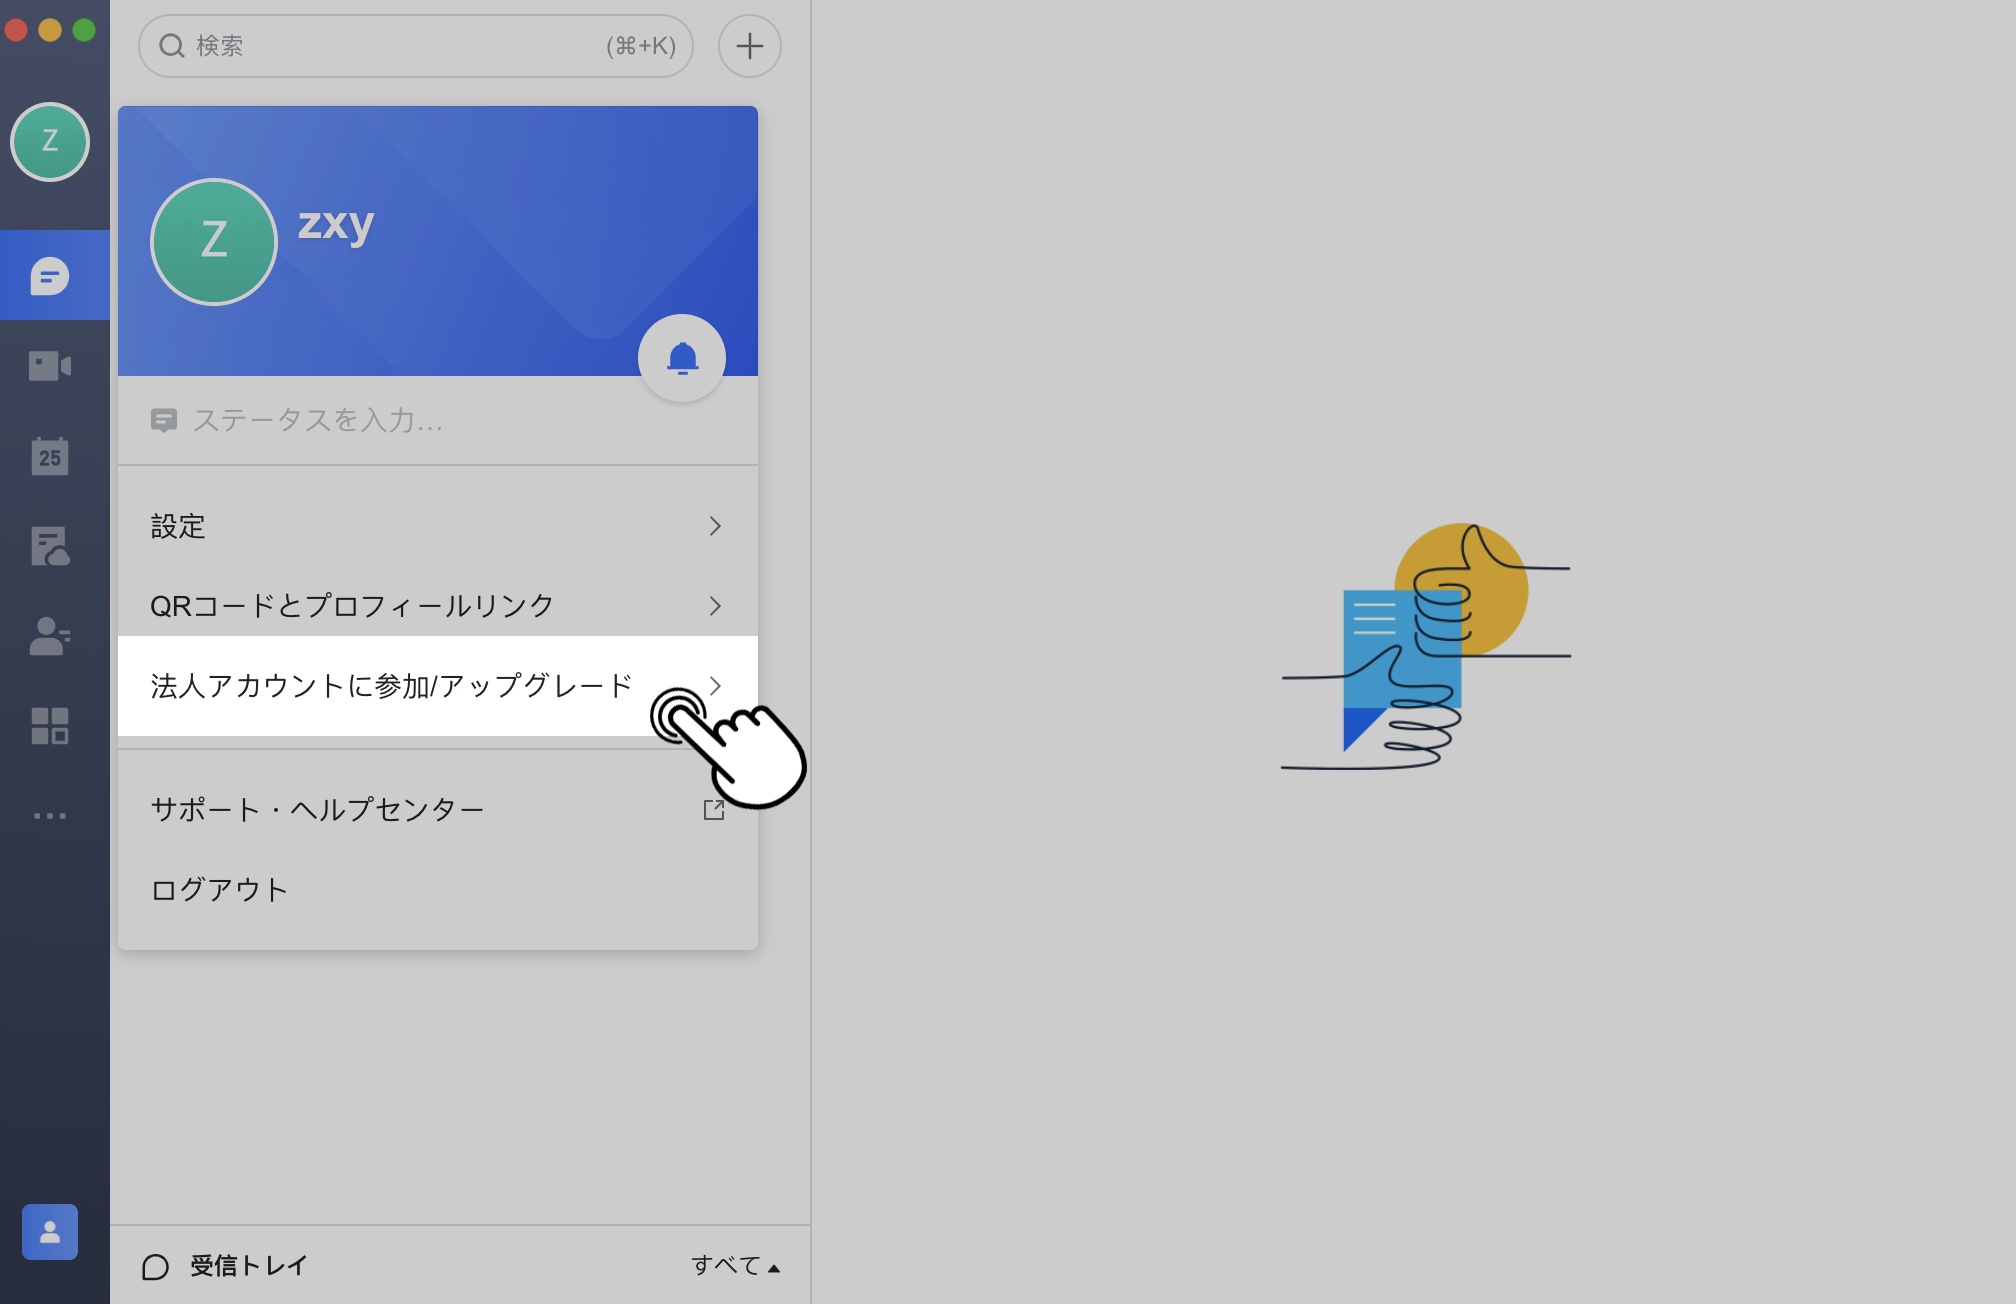Click external link icon beside サポート・ヘルプセンター

pyautogui.click(x=714, y=810)
